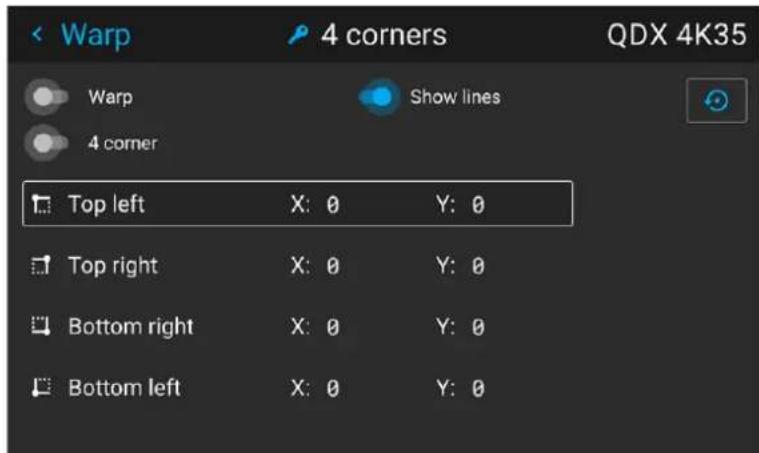Screen dimensions: 759x453
Task: Select the Top left row
Action: [298, 204]
